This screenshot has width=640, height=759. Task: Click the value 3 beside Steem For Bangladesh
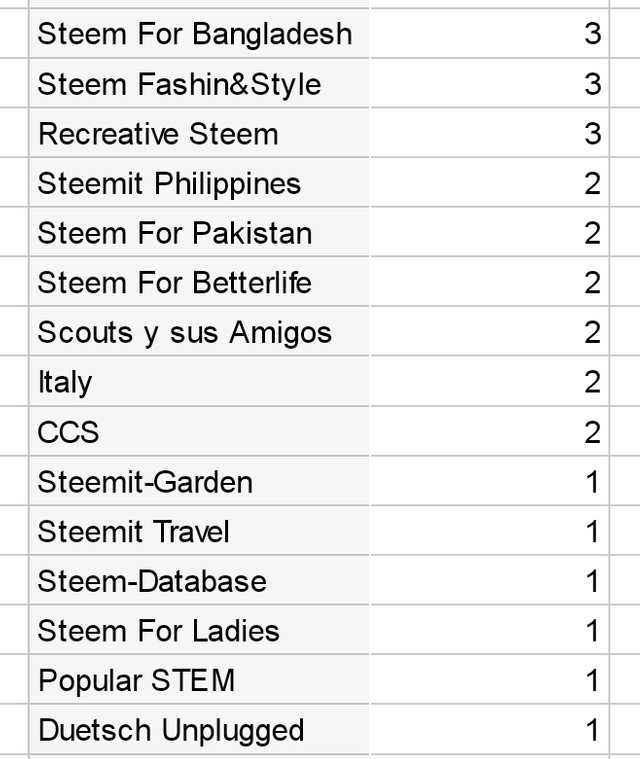point(593,33)
